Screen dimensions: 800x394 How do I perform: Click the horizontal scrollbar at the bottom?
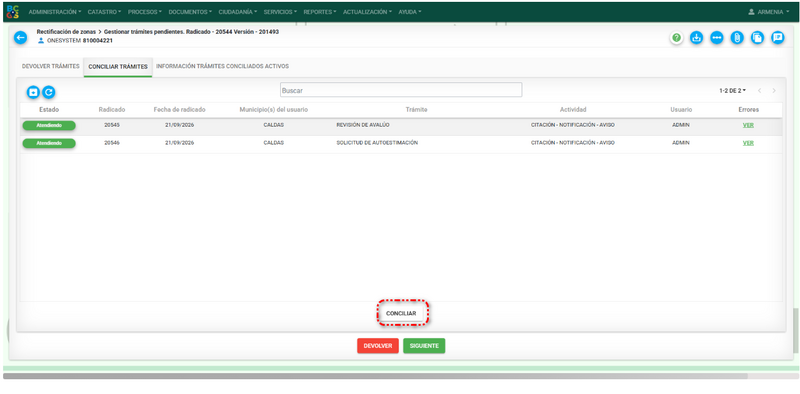click(376, 376)
